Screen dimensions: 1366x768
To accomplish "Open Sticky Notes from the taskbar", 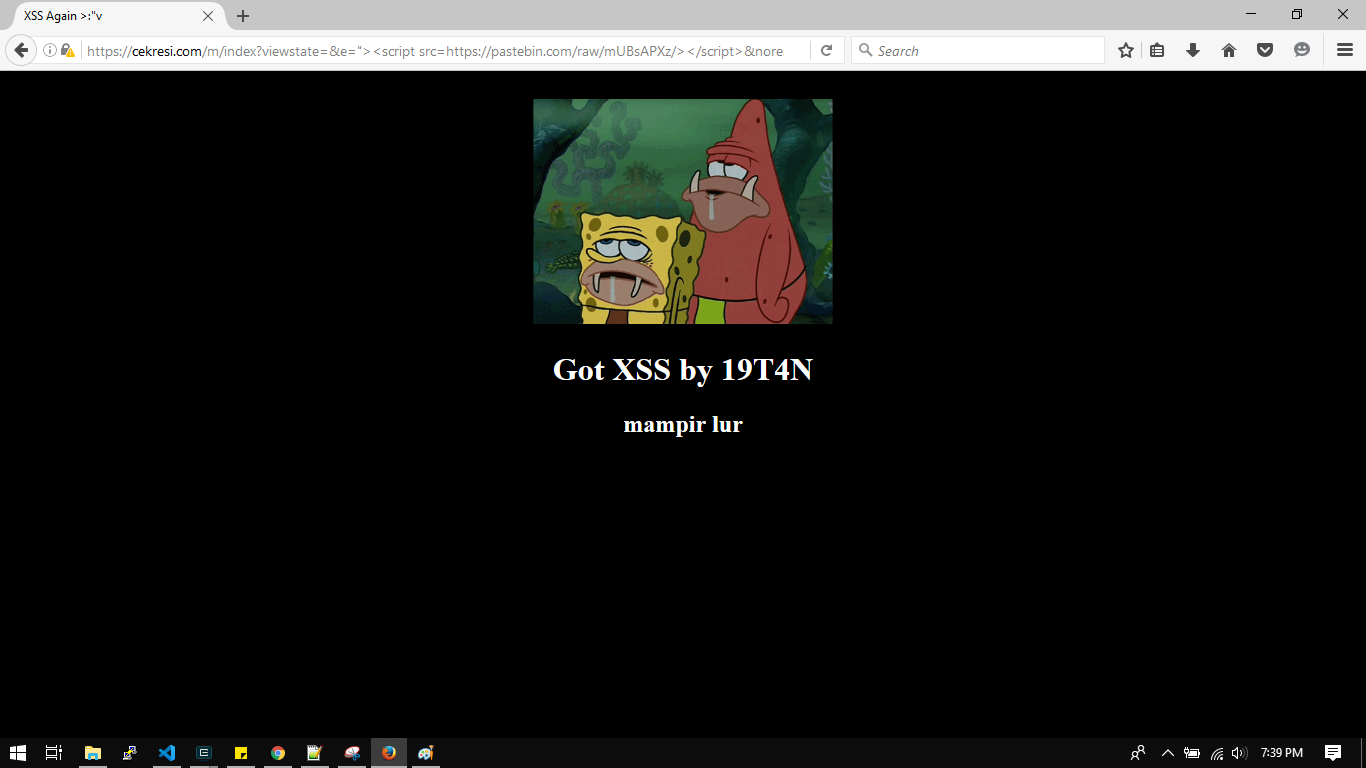I will click(x=241, y=753).
